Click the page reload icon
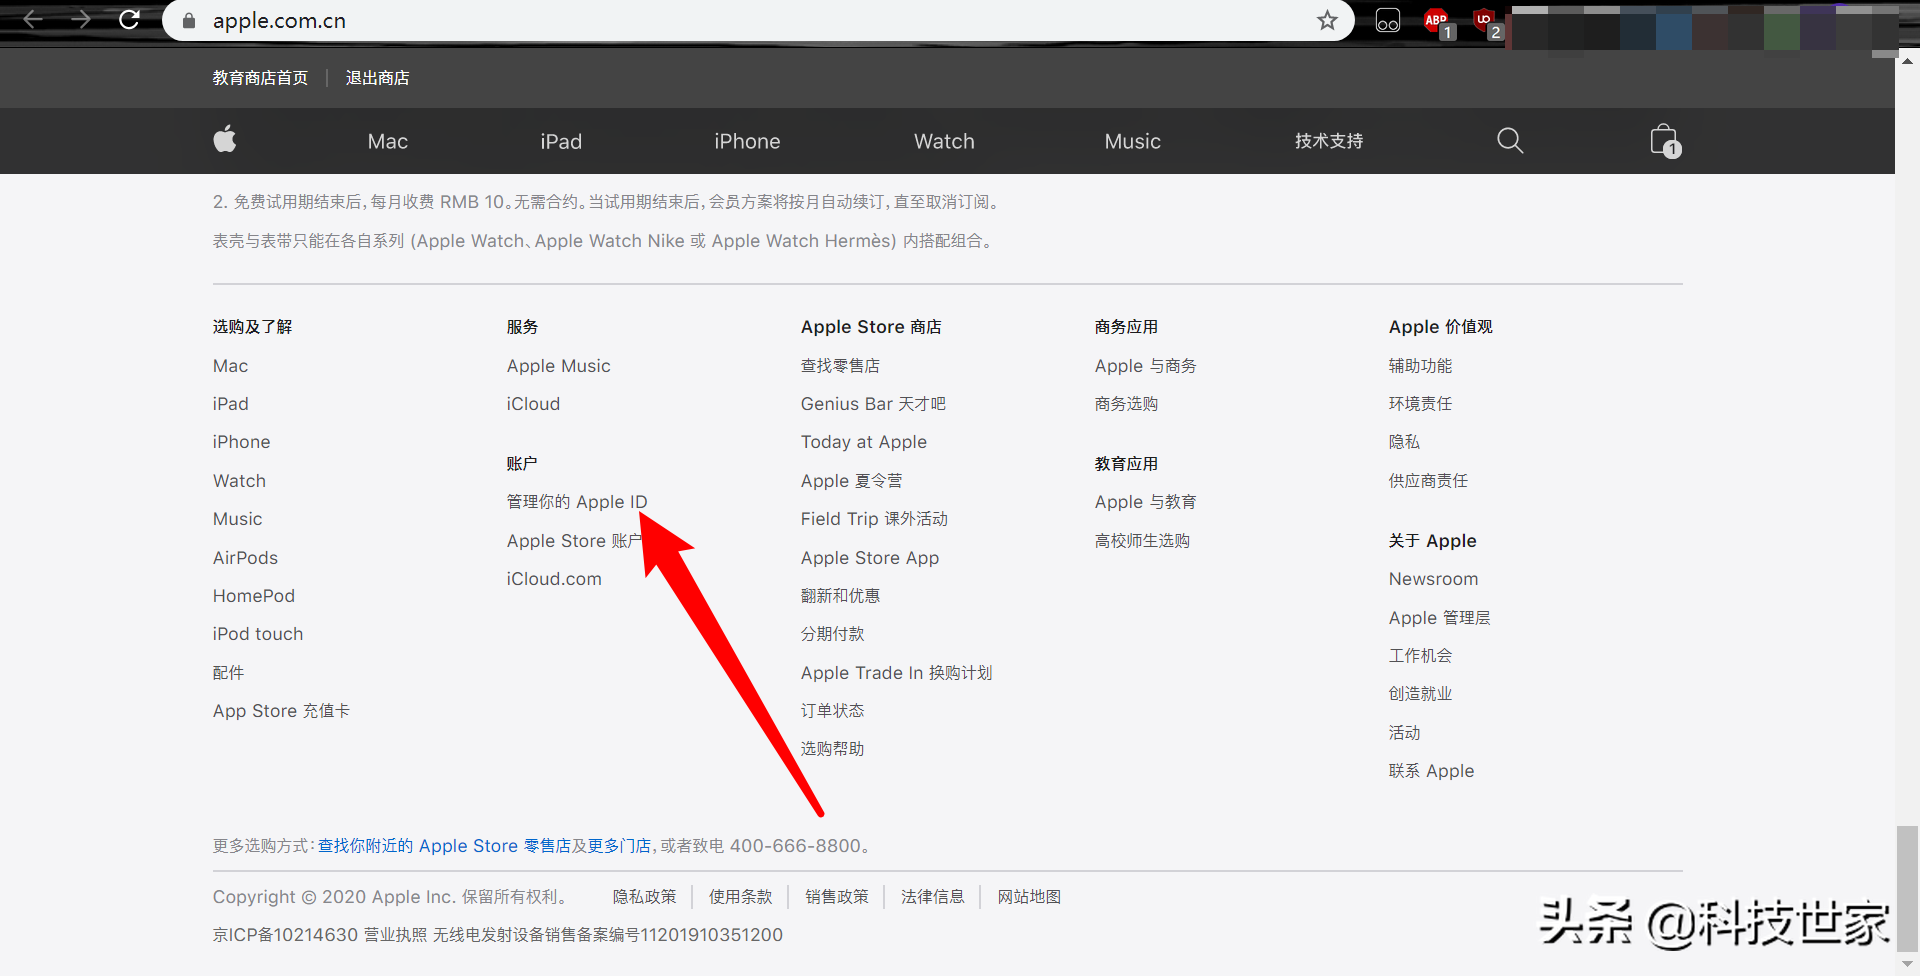Viewport: 1920px width, 976px height. tap(129, 19)
